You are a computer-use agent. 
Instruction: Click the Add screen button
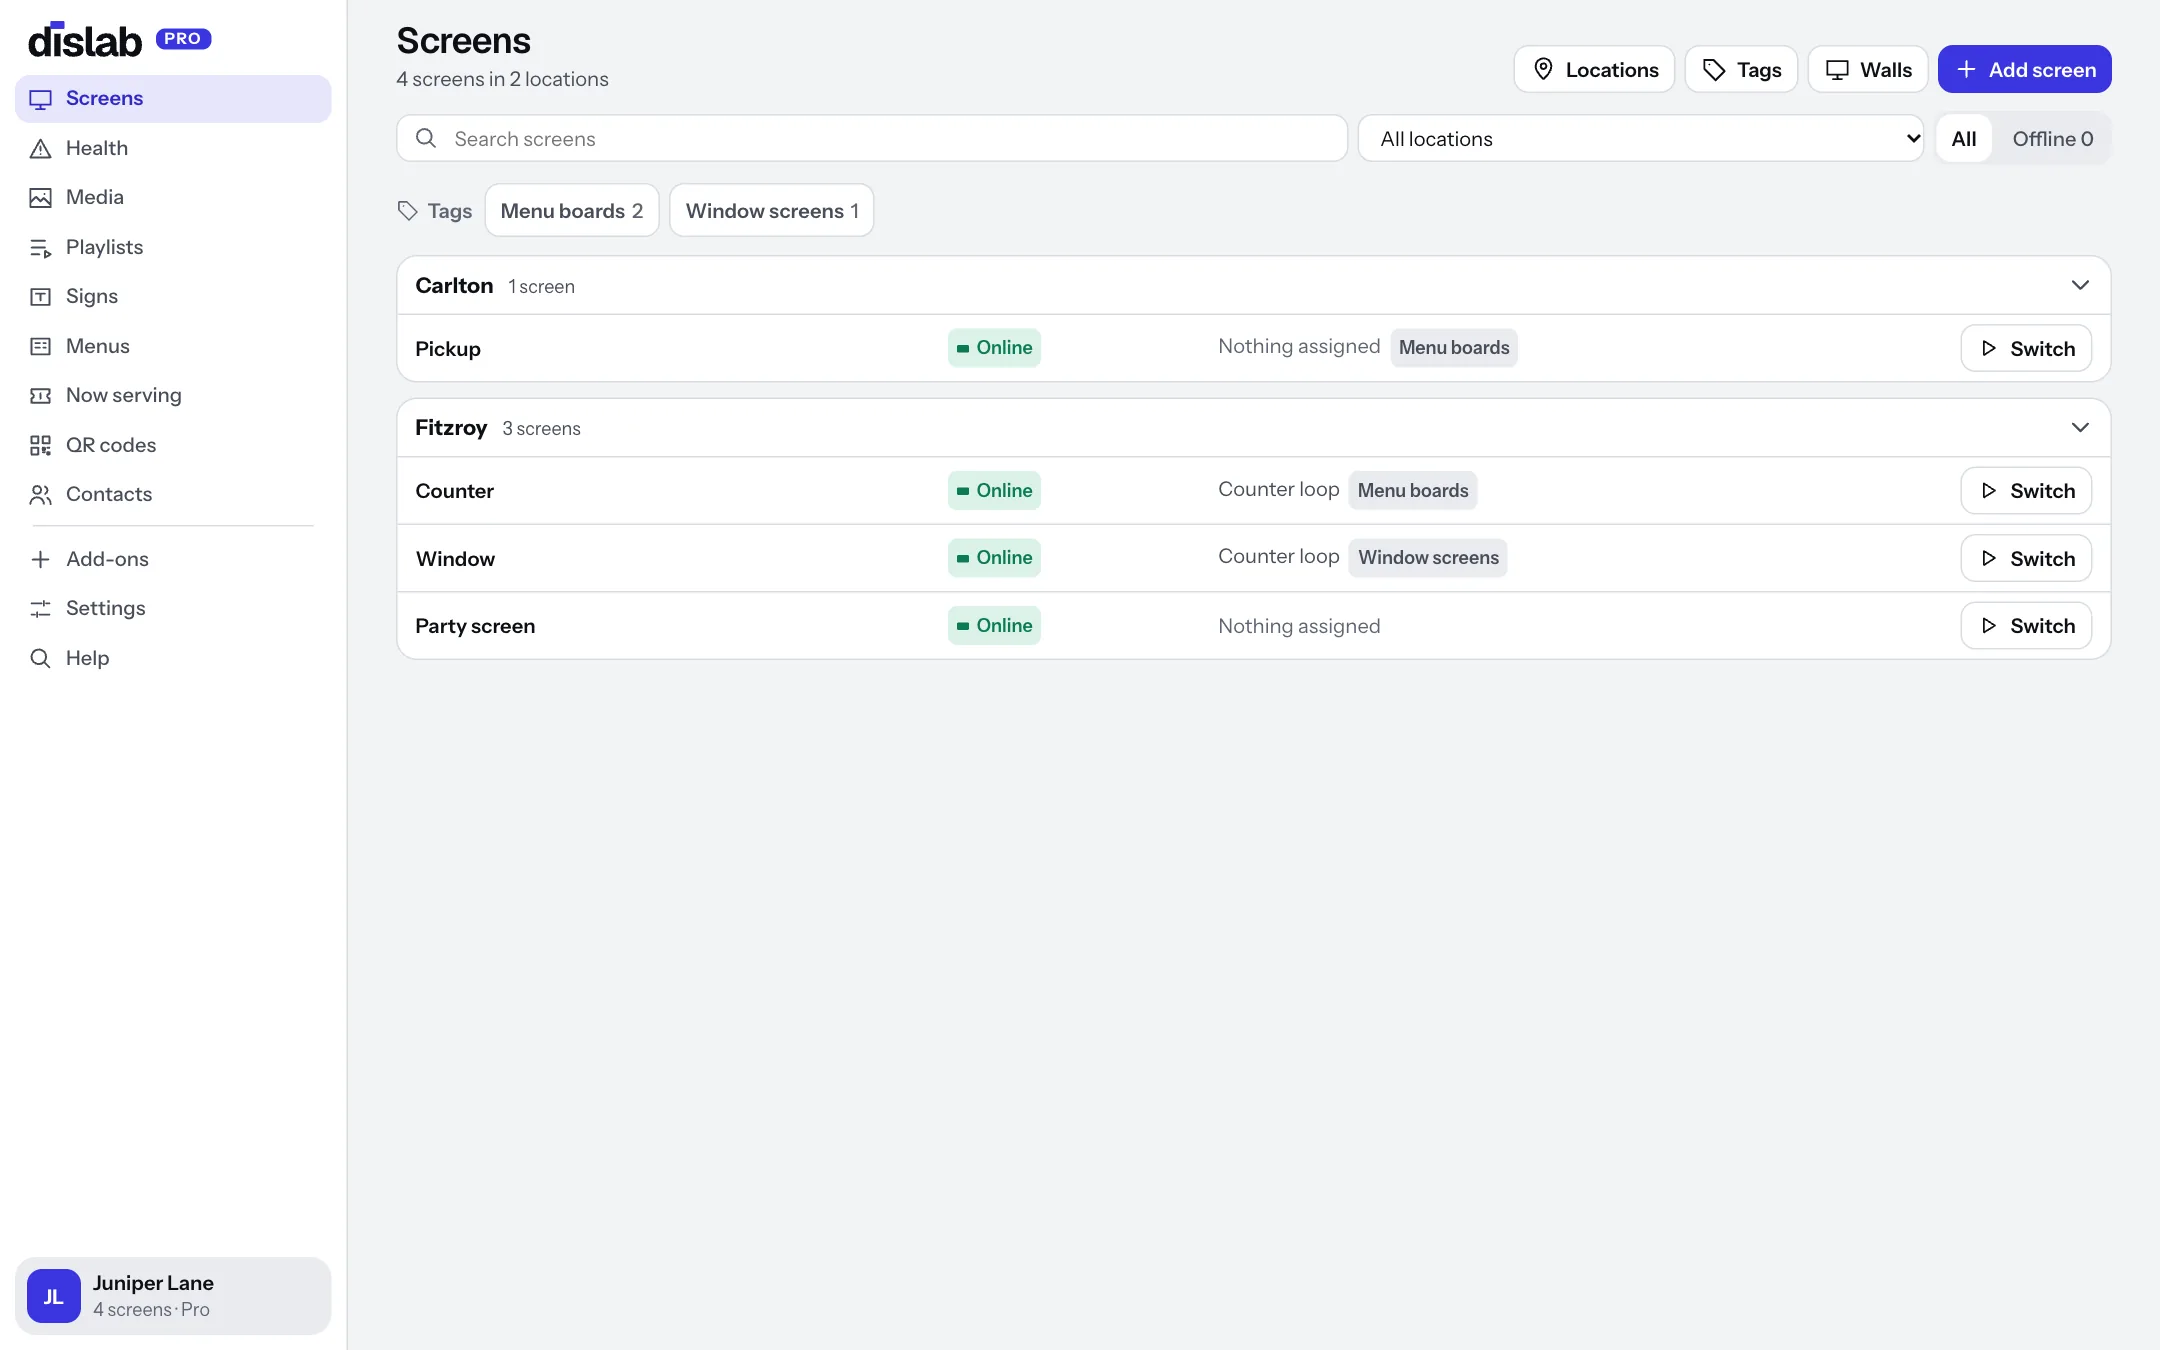point(2025,69)
